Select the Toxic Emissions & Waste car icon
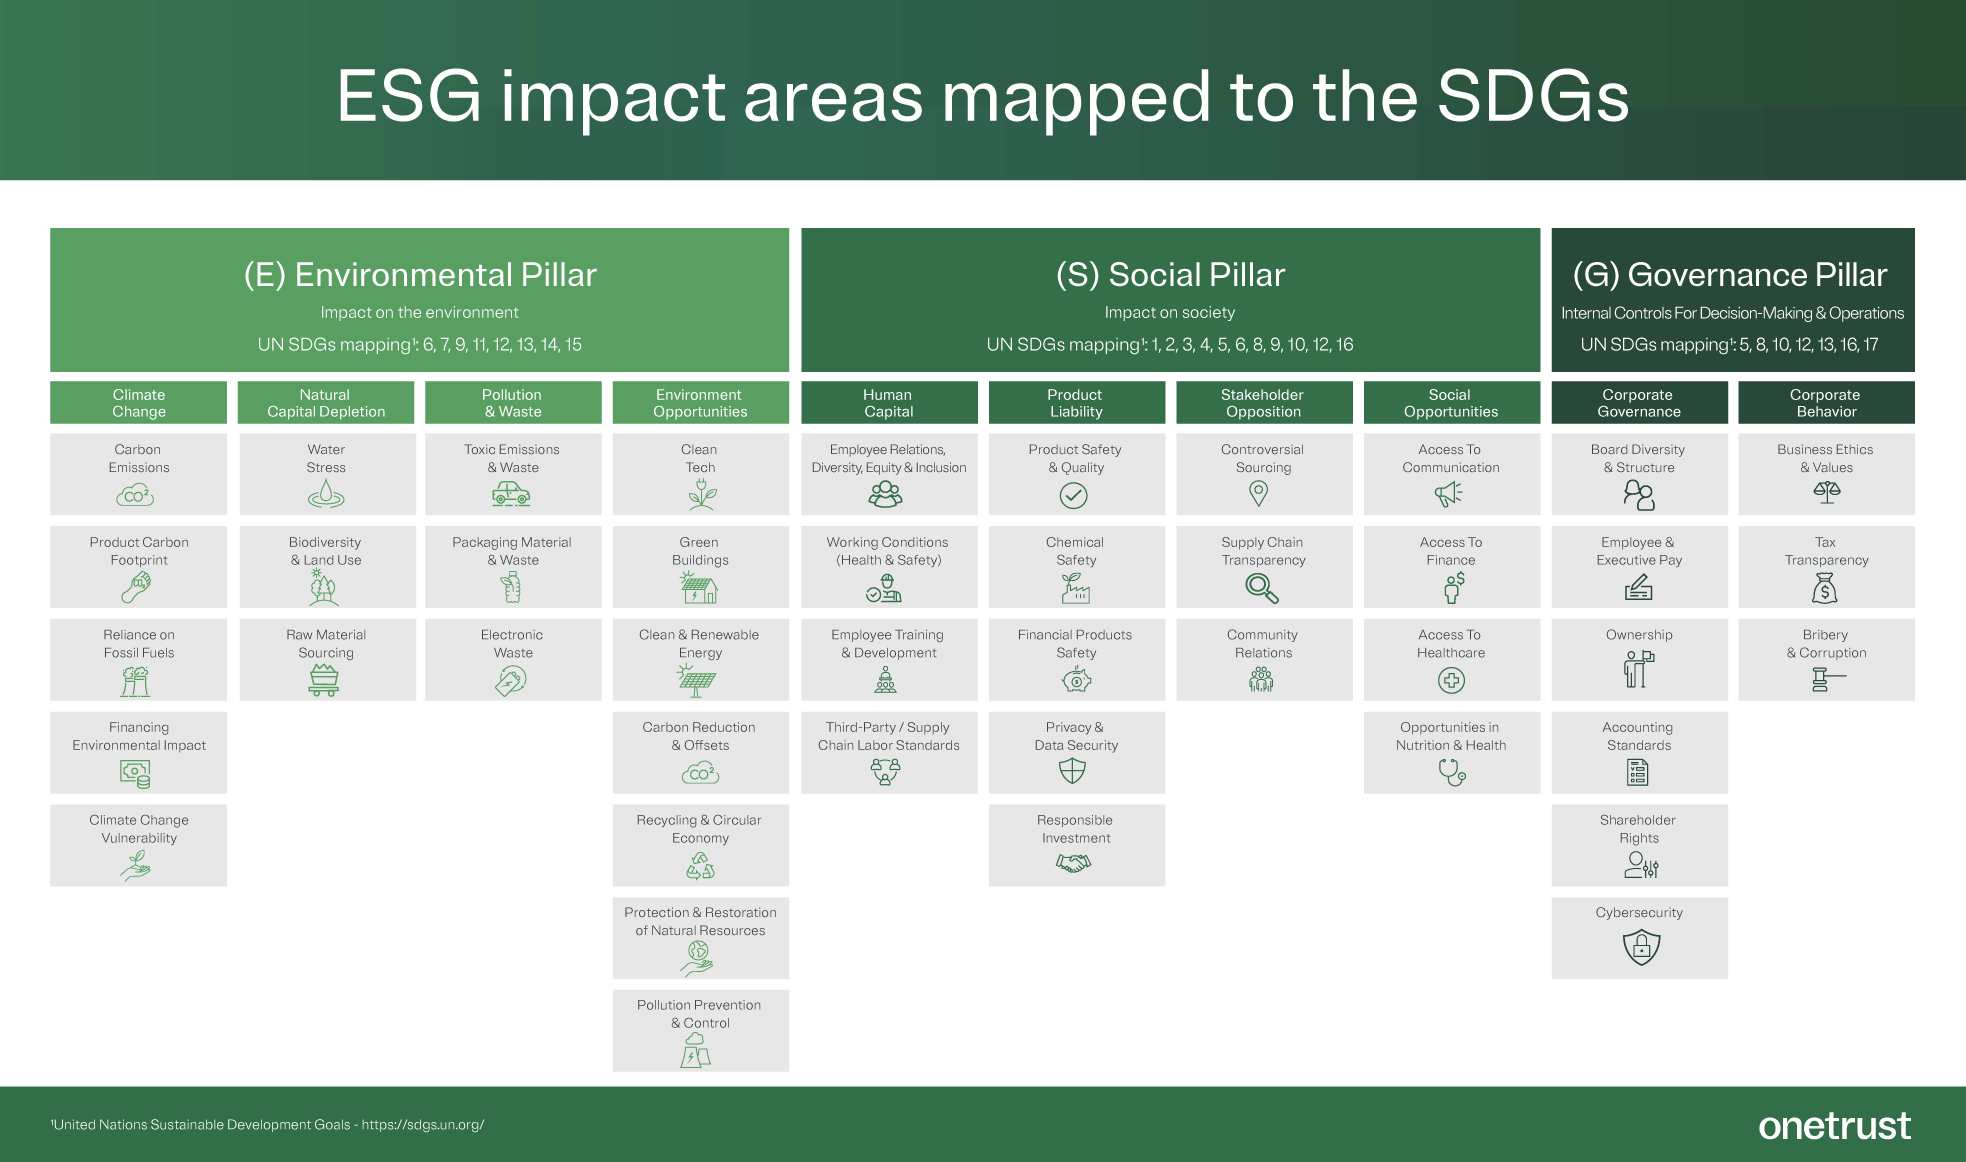Image resolution: width=1966 pixels, height=1162 pixels. (x=513, y=494)
